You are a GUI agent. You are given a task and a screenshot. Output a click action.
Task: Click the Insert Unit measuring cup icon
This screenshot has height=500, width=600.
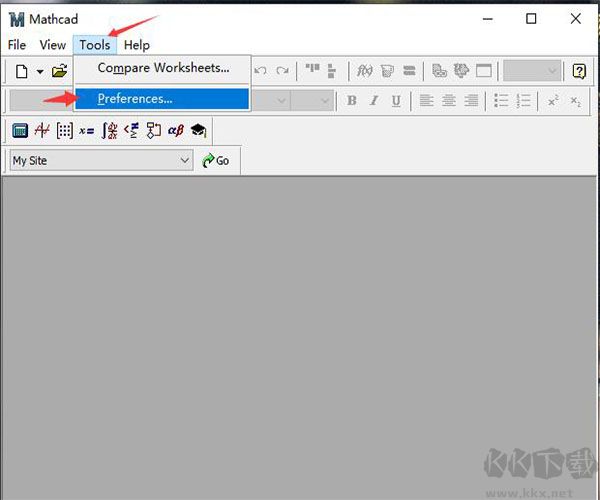(387, 71)
